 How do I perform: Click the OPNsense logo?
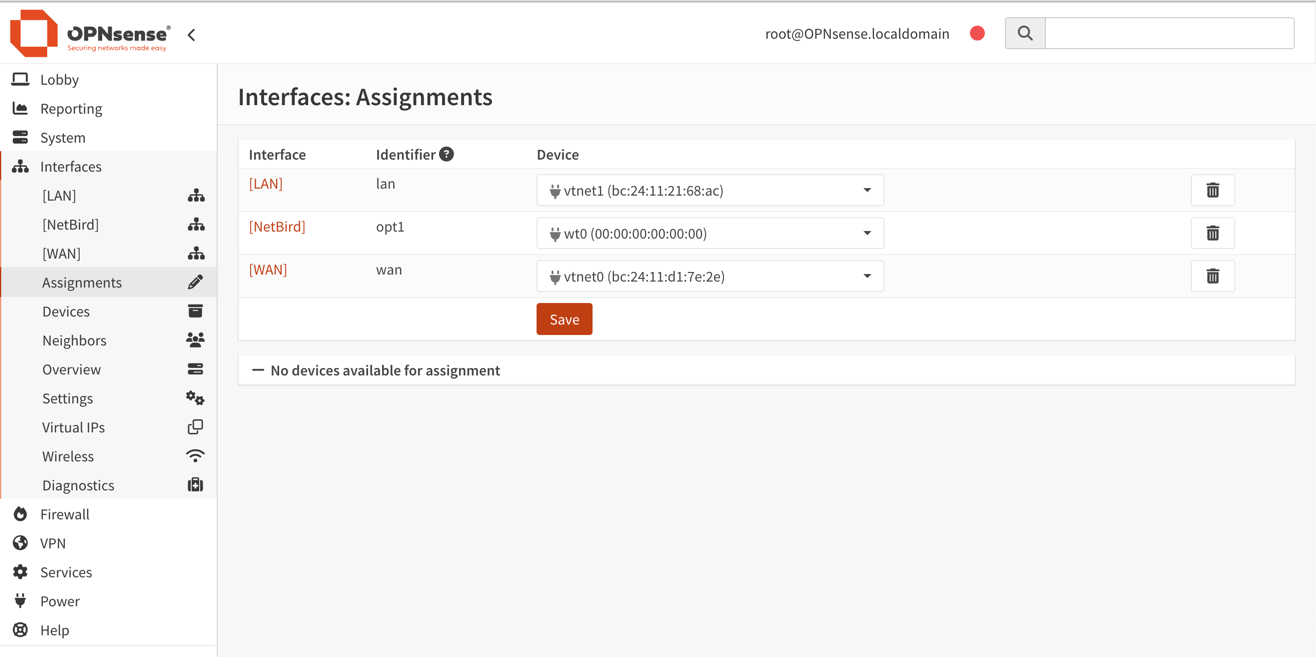coord(90,33)
